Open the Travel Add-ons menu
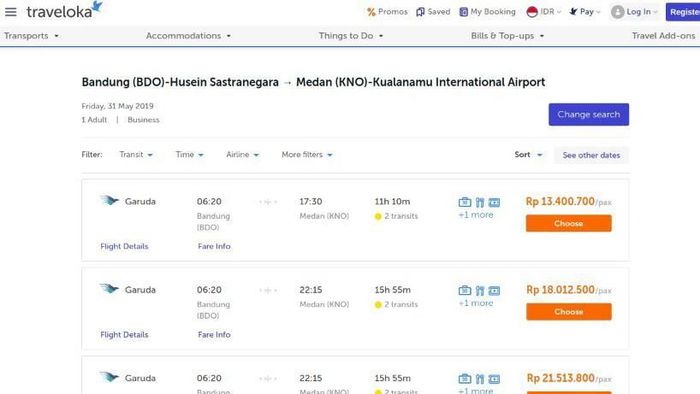700x394 pixels. tap(663, 36)
